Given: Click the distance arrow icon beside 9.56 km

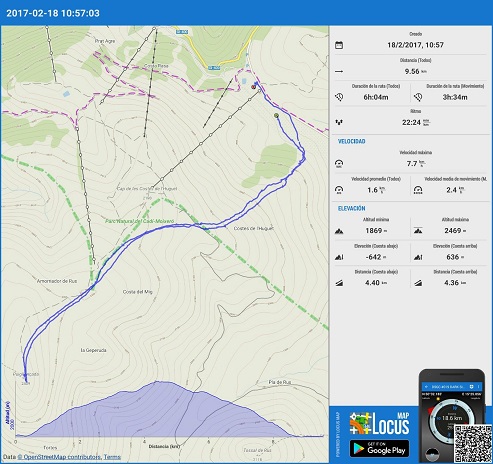Looking at the screenshot, I should pyautogui.click(x=339, y=71).
